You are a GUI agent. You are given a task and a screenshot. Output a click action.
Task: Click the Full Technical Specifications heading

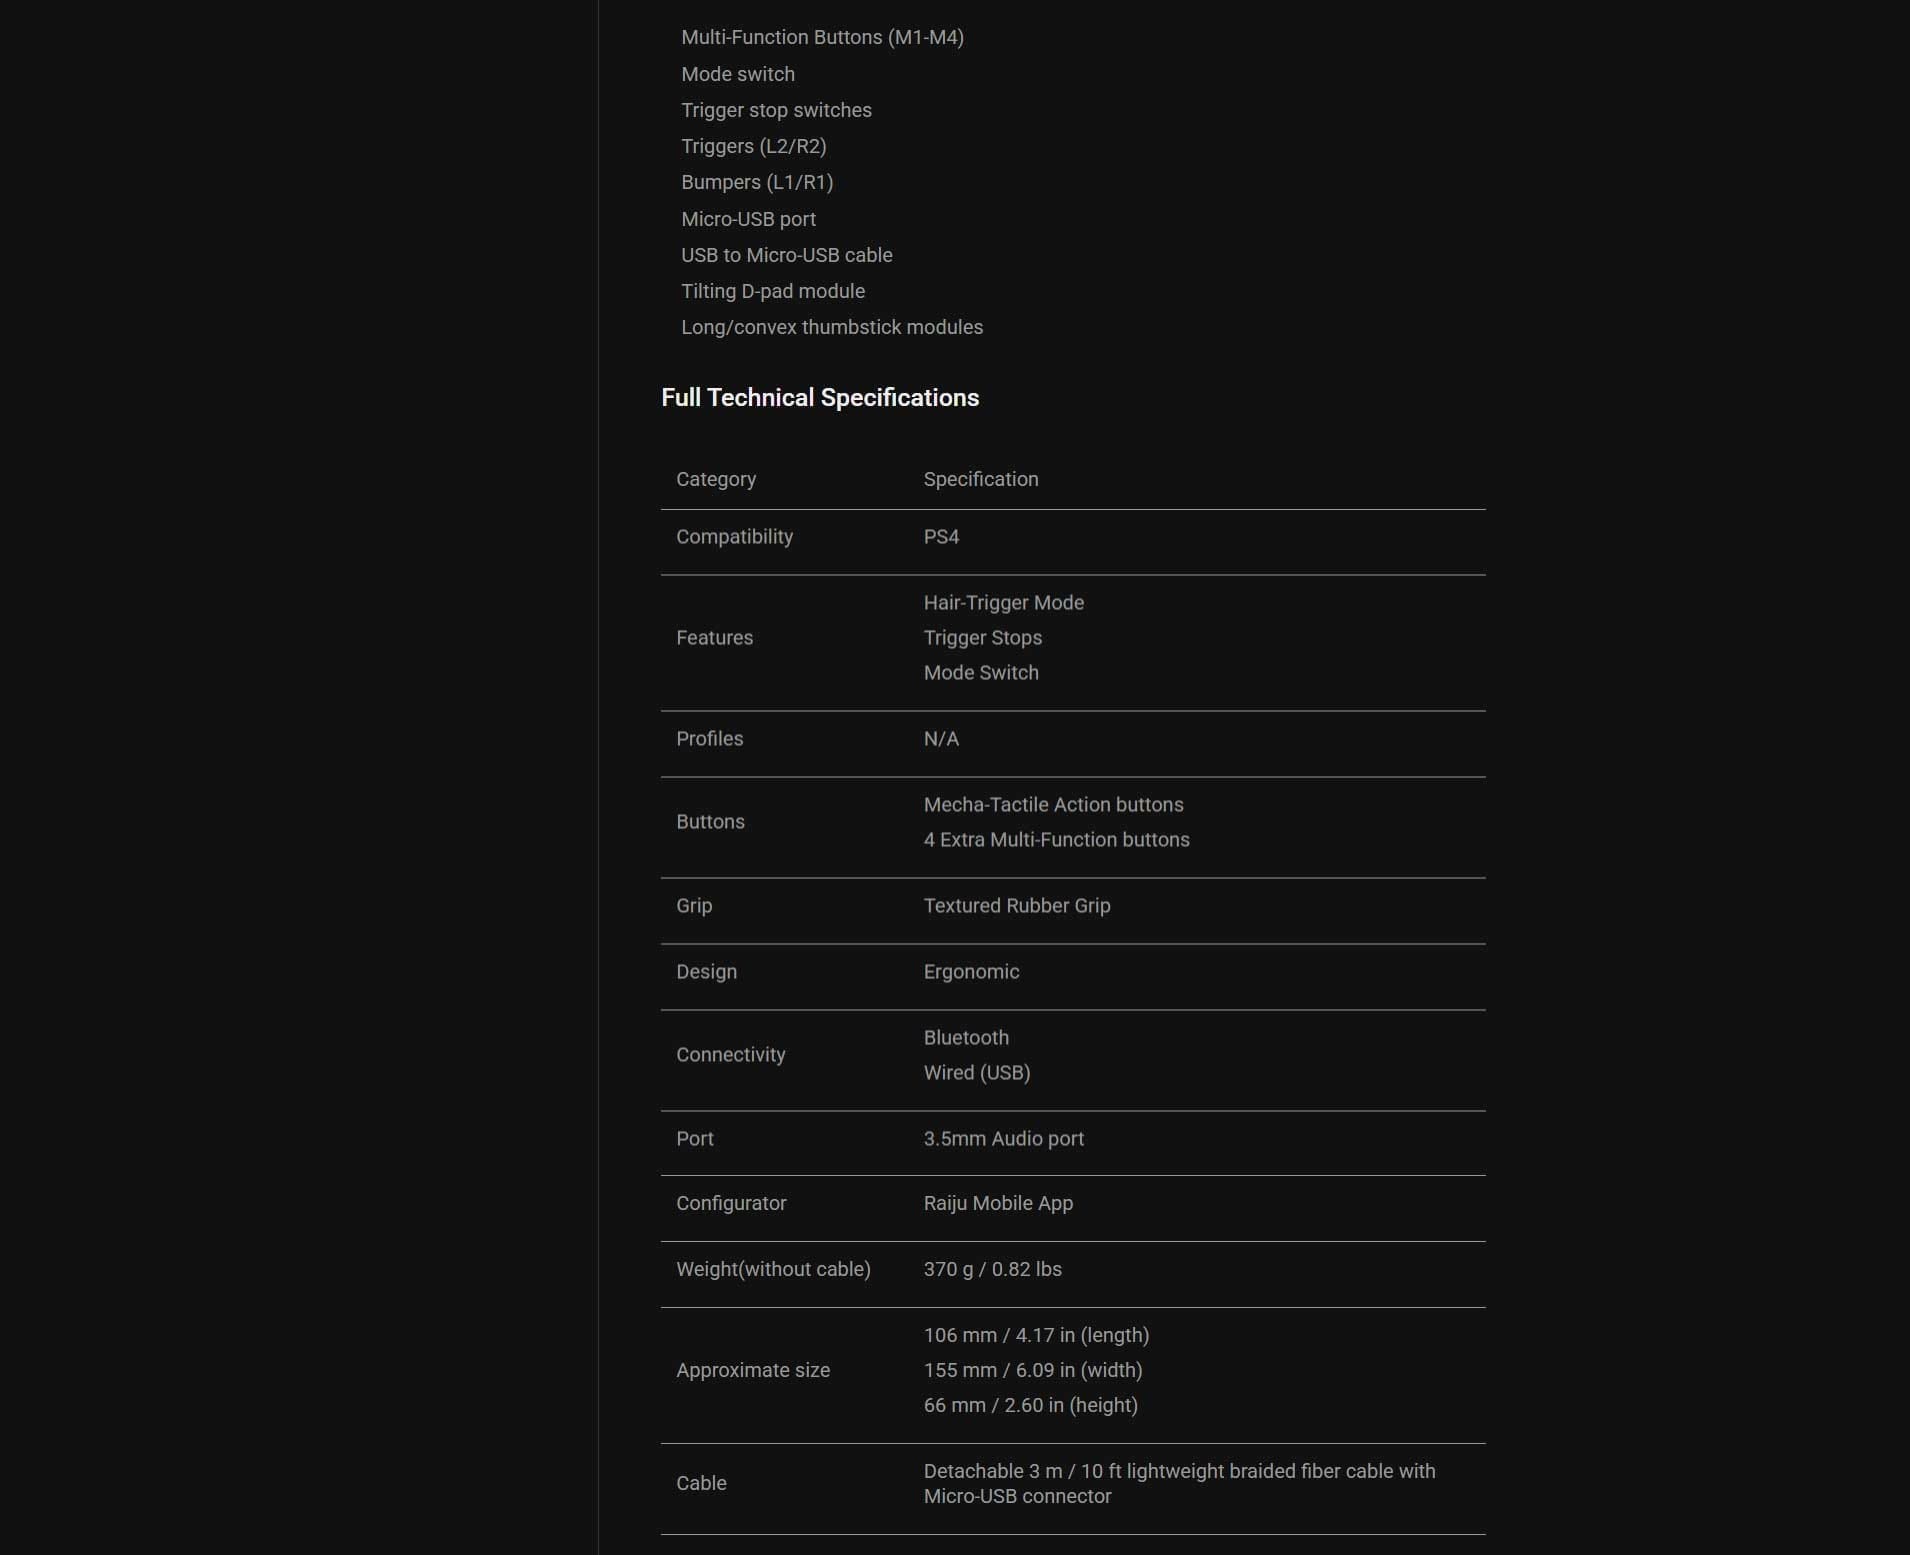(820, 398)
